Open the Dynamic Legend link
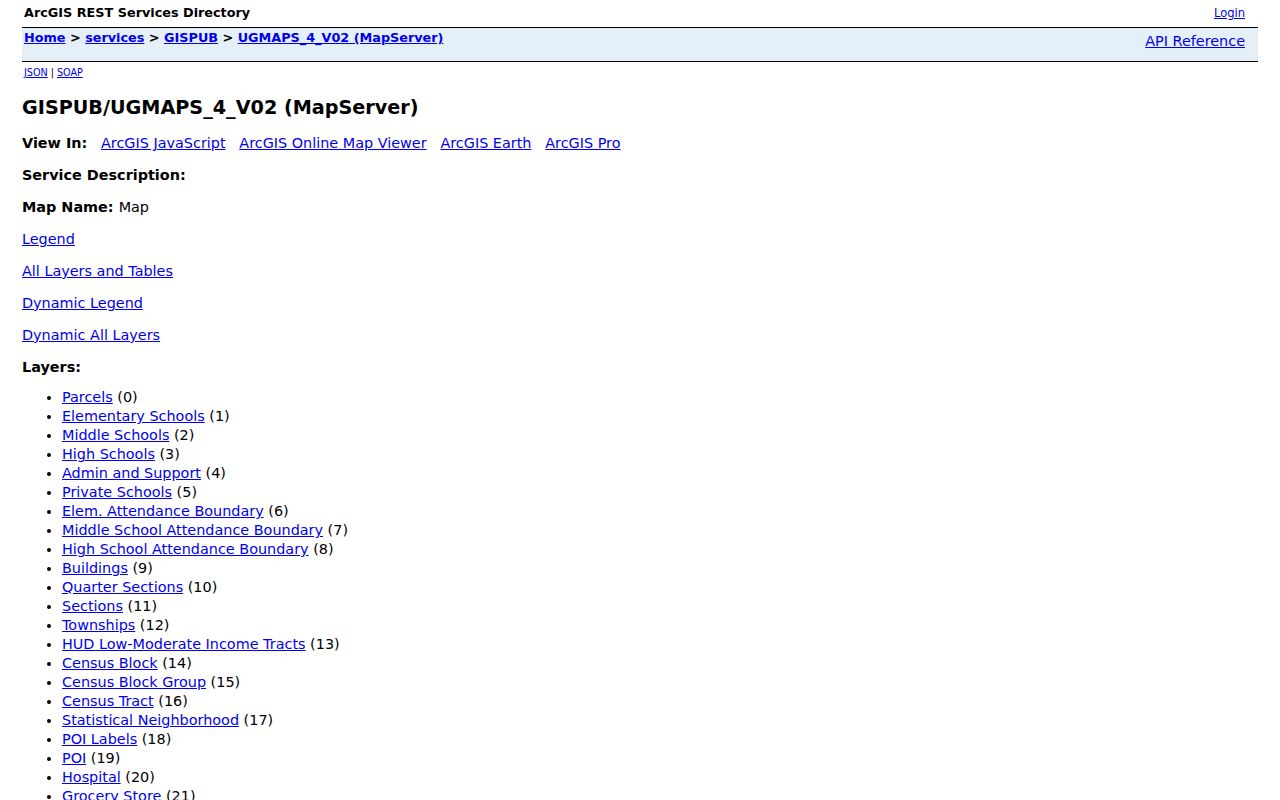 (x=82, y=303)
